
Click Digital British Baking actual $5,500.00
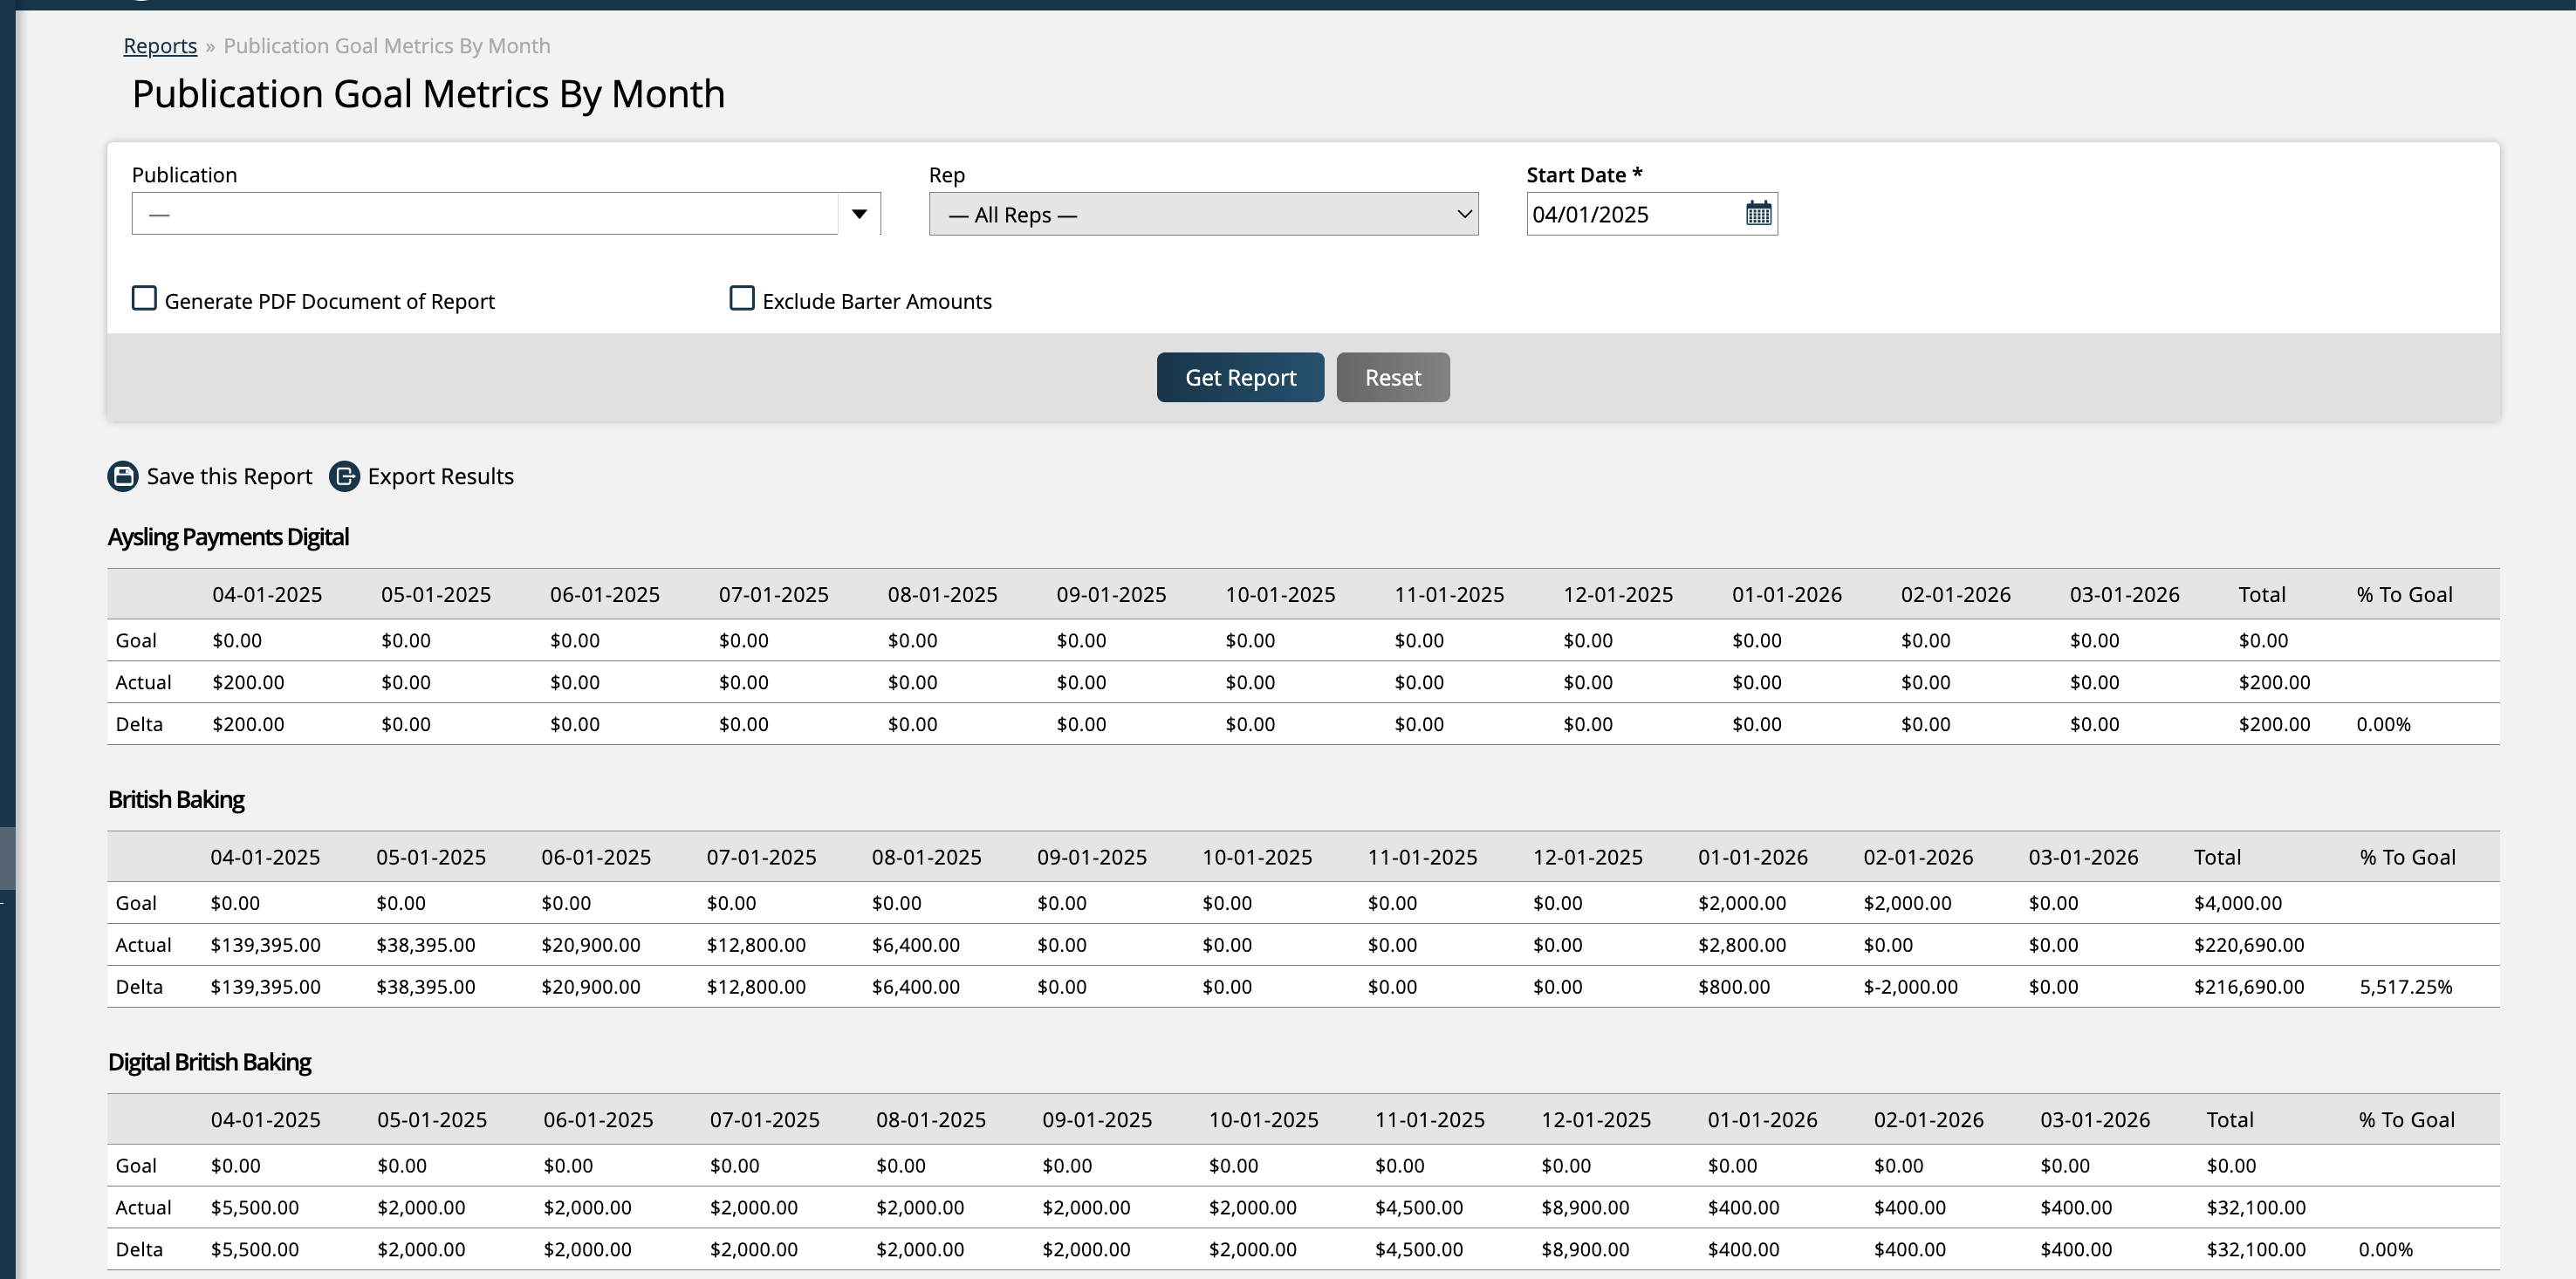coord(254,1208)
